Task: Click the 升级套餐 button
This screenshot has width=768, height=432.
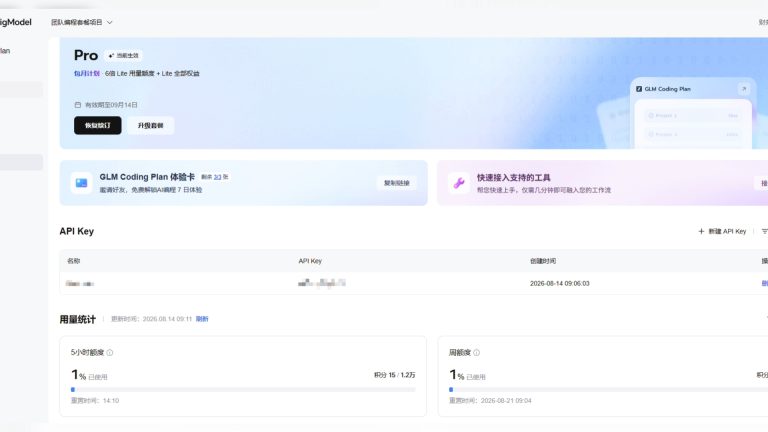Action: [150, 125]
